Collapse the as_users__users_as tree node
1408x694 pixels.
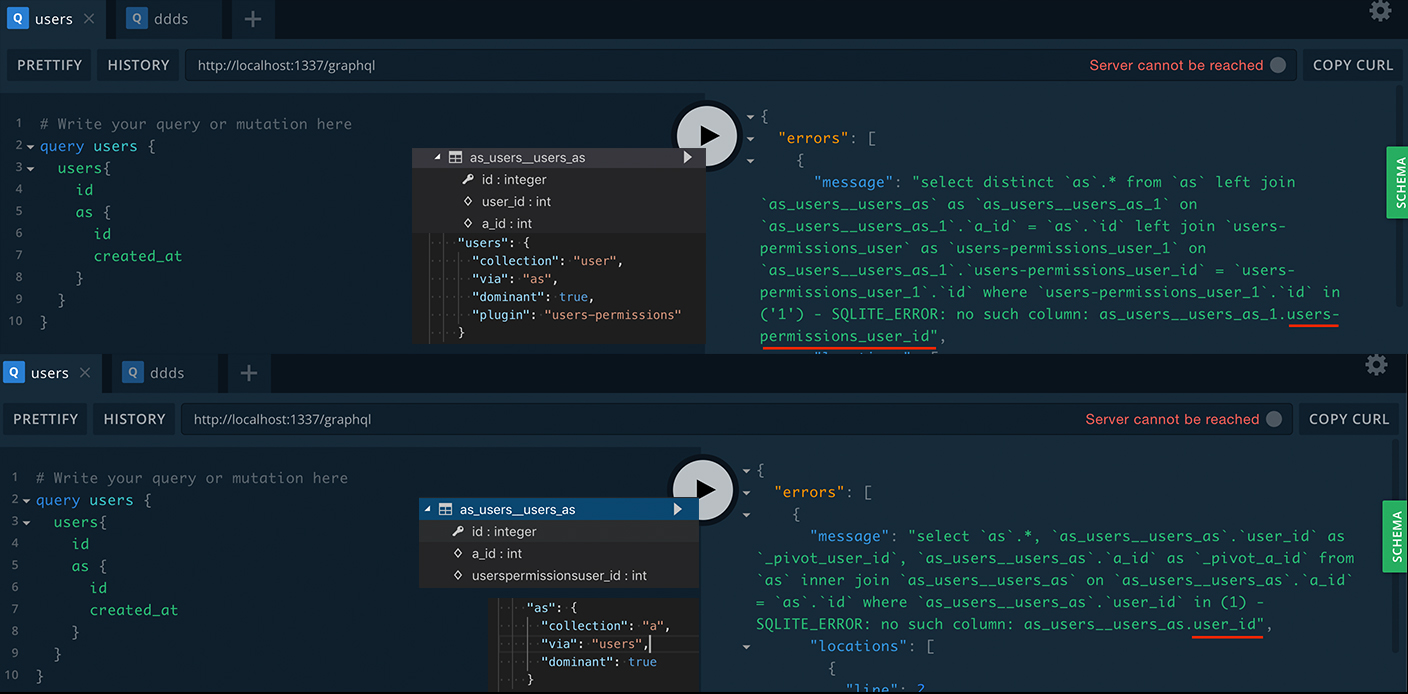[x=437, y=157]
